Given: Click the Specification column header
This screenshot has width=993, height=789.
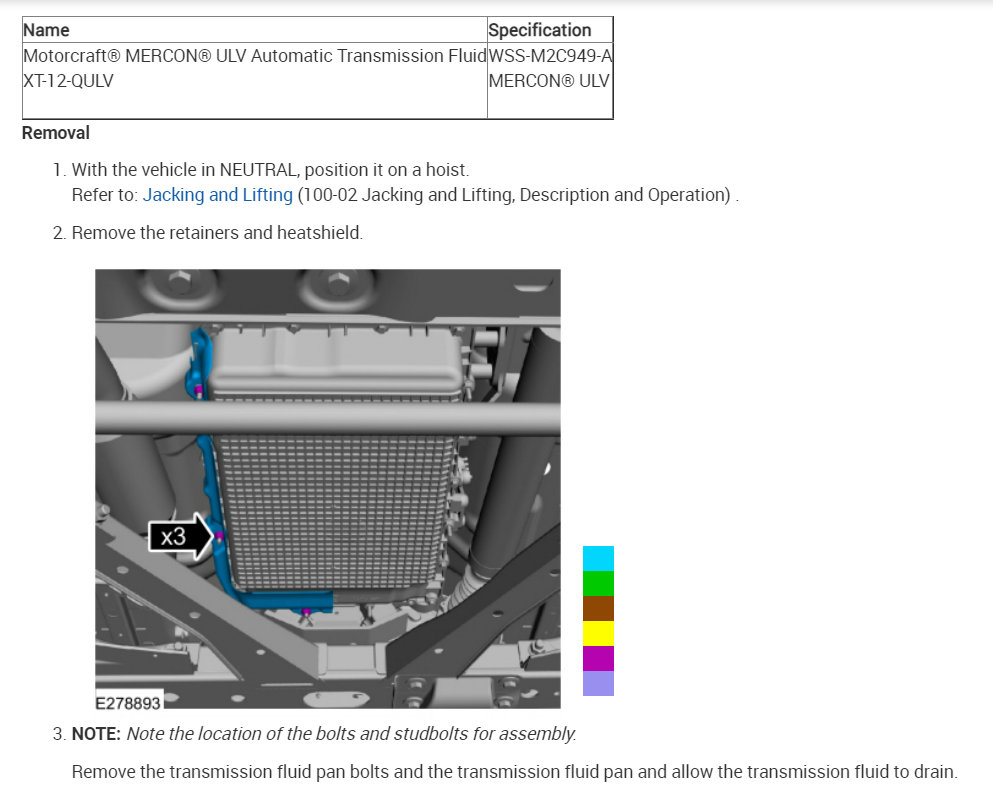Looking at the screenshot, I should [x=550, y=30].
